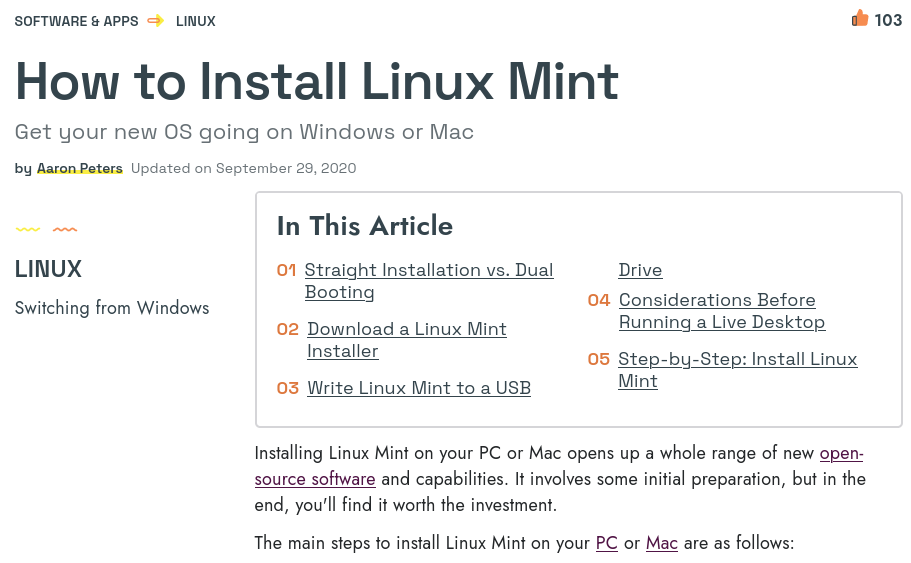The image size is (911, 563).
Task: Select Switching from Windows sidebar item
Action: (x=112, y=307)
